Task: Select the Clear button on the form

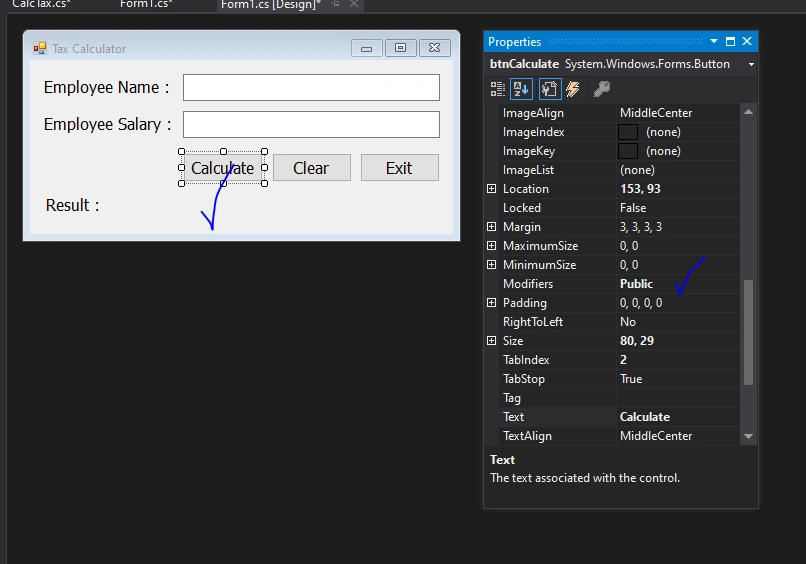Action: (x=312, y=168)
